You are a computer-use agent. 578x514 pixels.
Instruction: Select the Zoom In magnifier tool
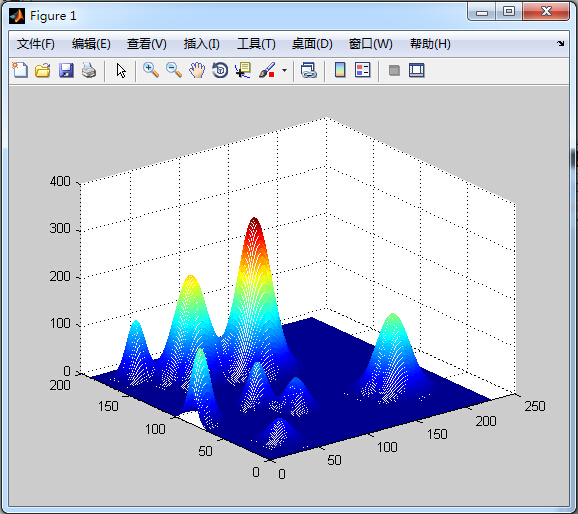[x=151, y=70]
